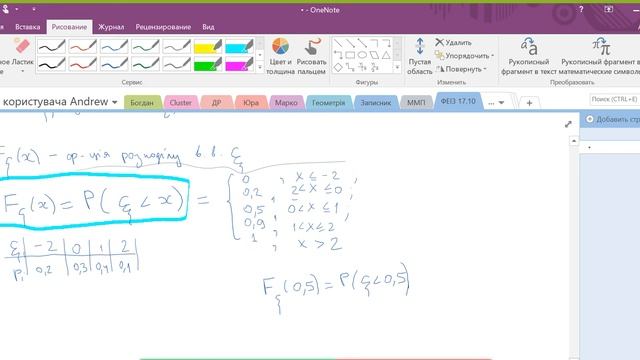
Task: Open the Draw (Рисование) ribbon tab
Action: pos(69,27)
